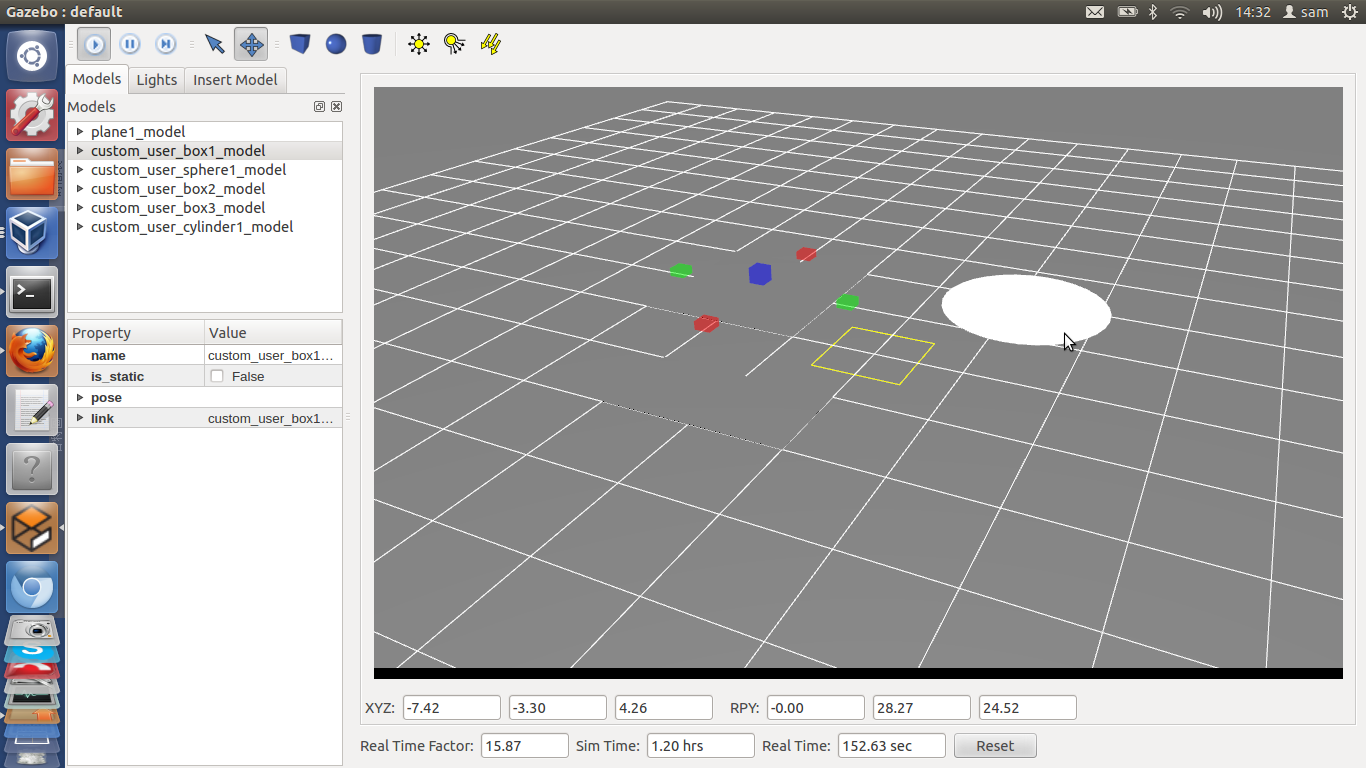Expand custom_user_box2_model arrow
This screenshot has width=1366, height=768.
pyautogui.click(x=80, y=188)
